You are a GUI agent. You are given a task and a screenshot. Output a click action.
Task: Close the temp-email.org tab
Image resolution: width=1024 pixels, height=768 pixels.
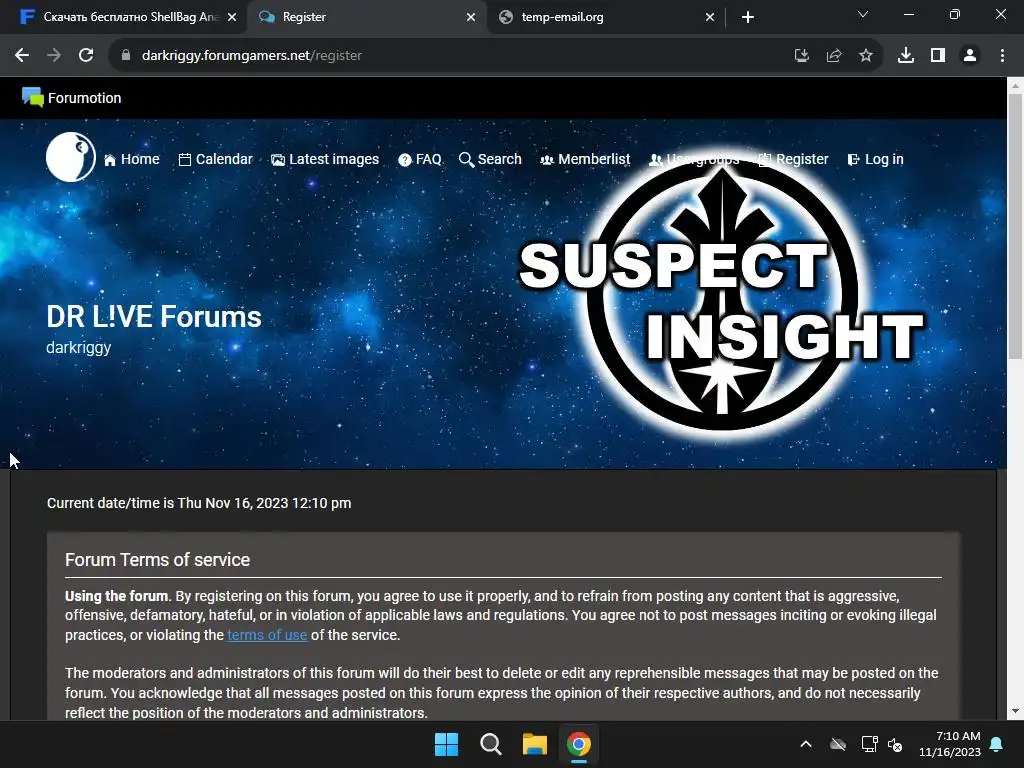point(710,17)
